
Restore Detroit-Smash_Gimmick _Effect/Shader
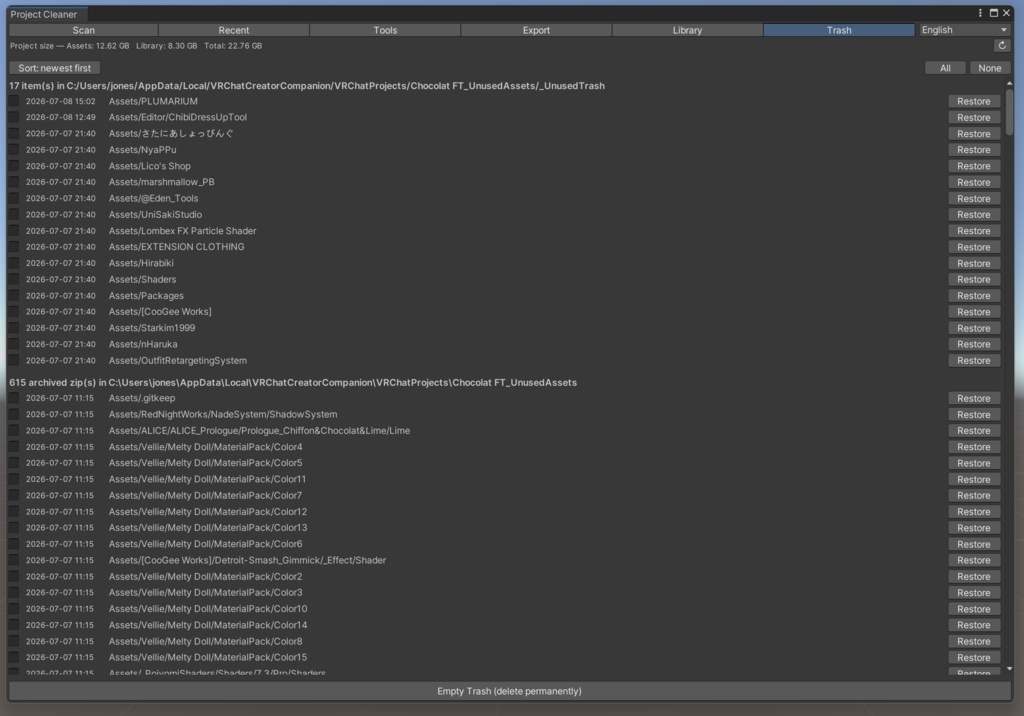pos(974,561)
